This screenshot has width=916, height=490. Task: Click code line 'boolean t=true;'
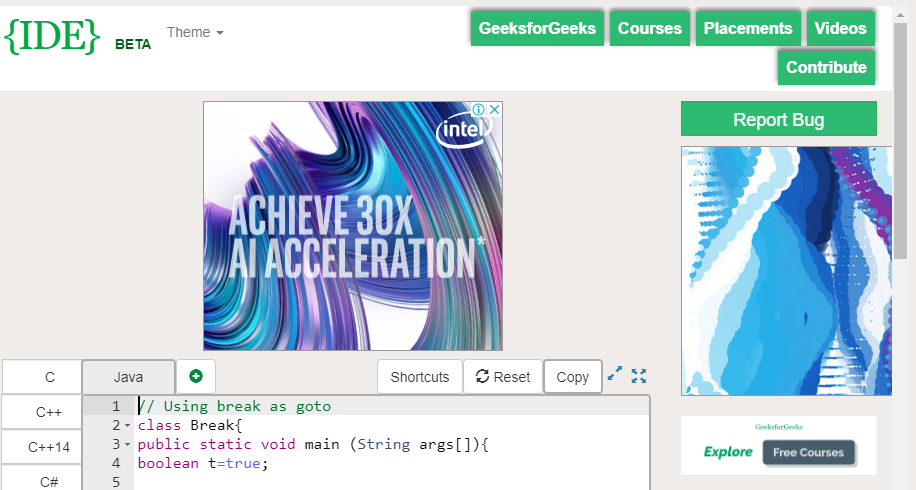point(203,464)
